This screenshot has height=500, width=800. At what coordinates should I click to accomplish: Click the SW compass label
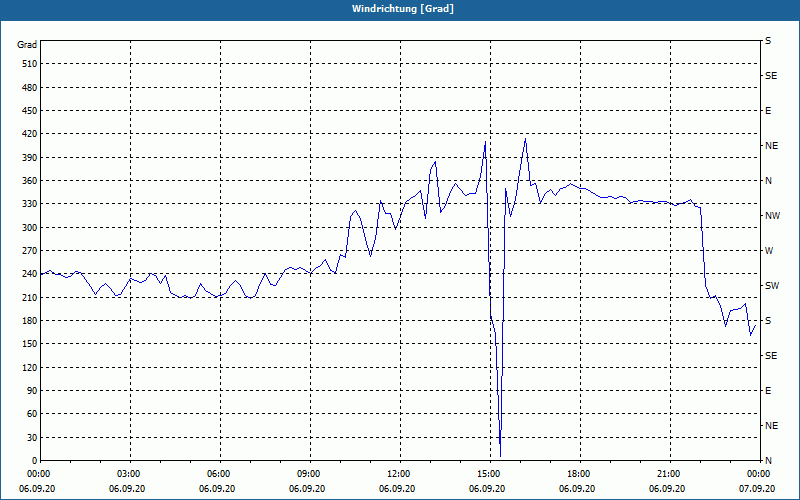[x=772, y=286]
